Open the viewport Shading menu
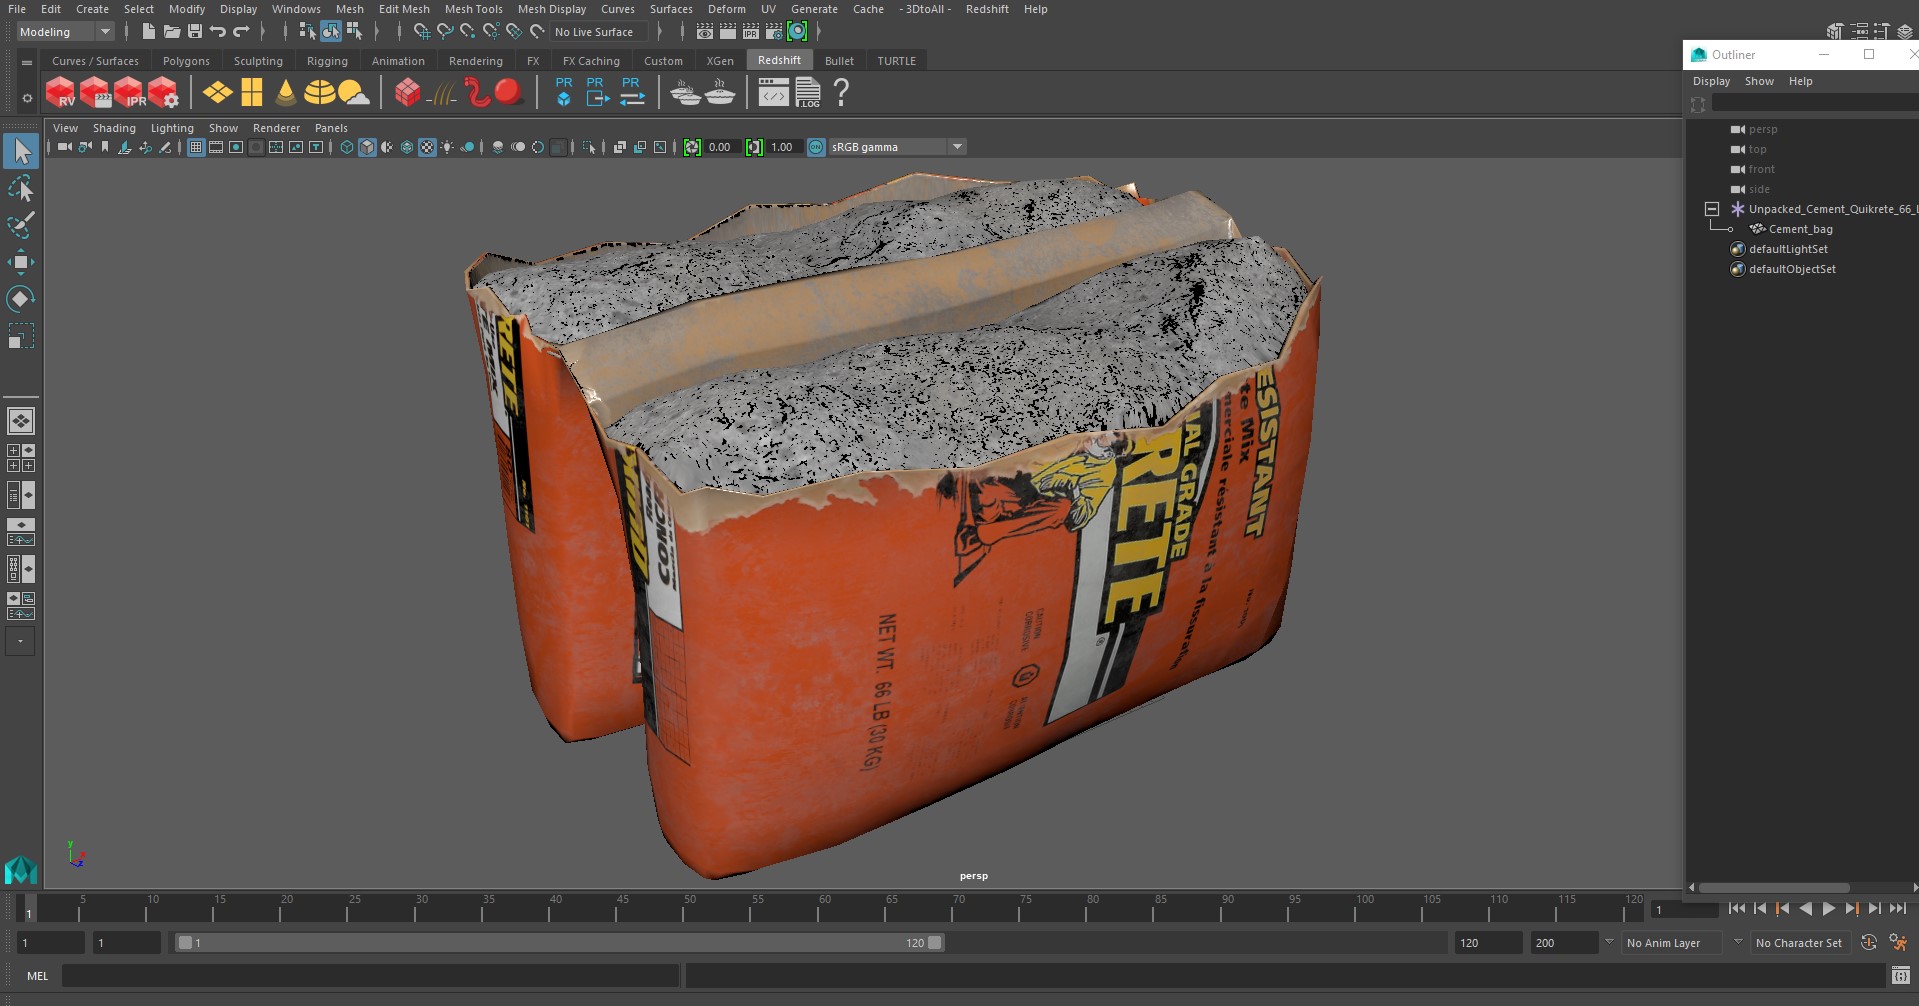The image size is (1919, 1006). (x=114, y=128)
